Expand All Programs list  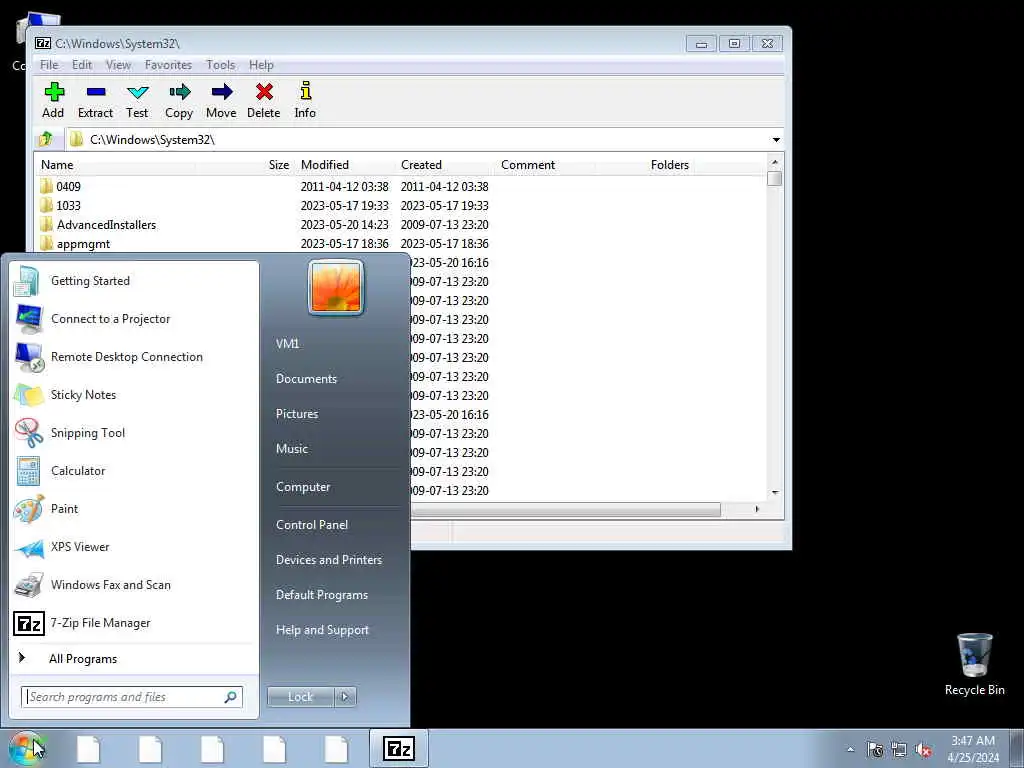(134, 659)
